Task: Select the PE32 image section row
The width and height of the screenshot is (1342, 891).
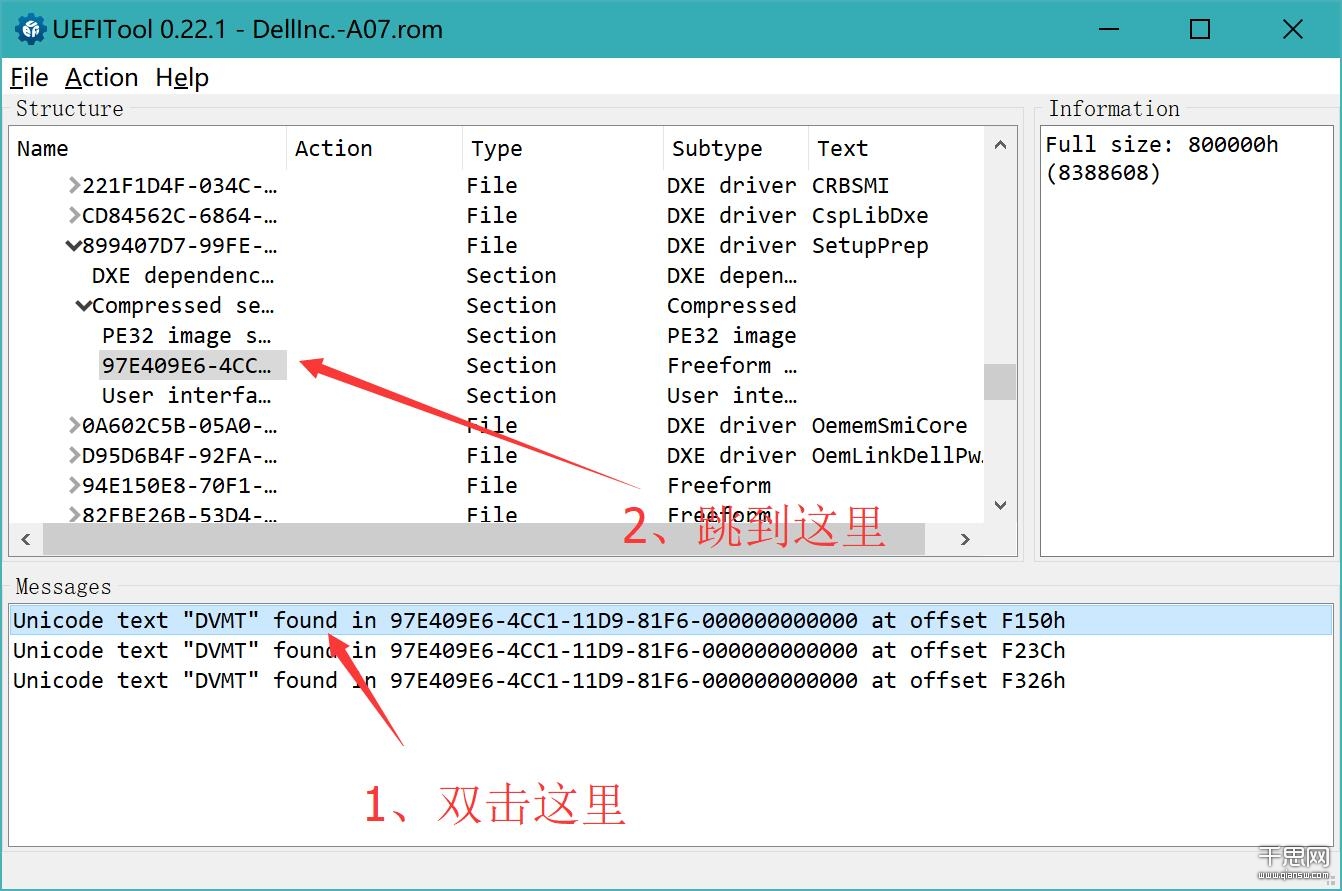Action: pos(187,335)
